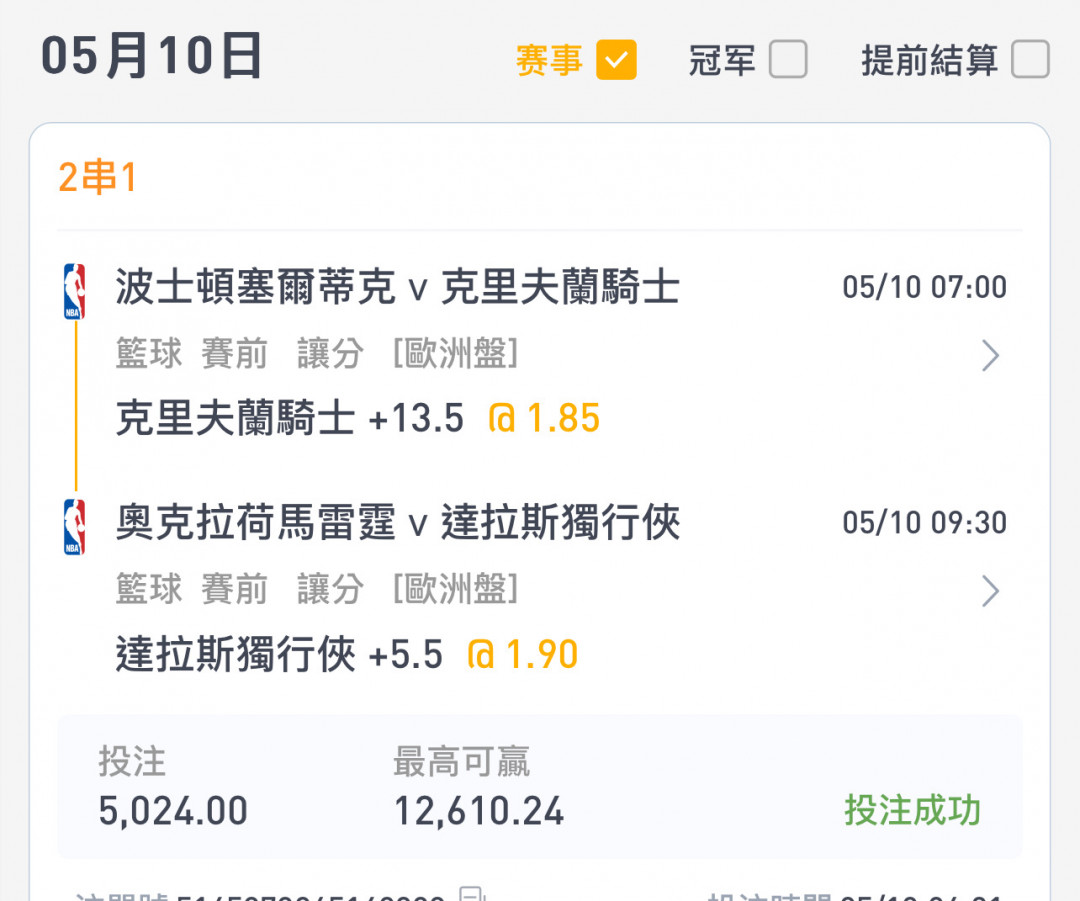Image resolution: width=1080 pixels, height=901 pixels.
Task: Select max win amount 12,610.24
Action: point(479,811)
